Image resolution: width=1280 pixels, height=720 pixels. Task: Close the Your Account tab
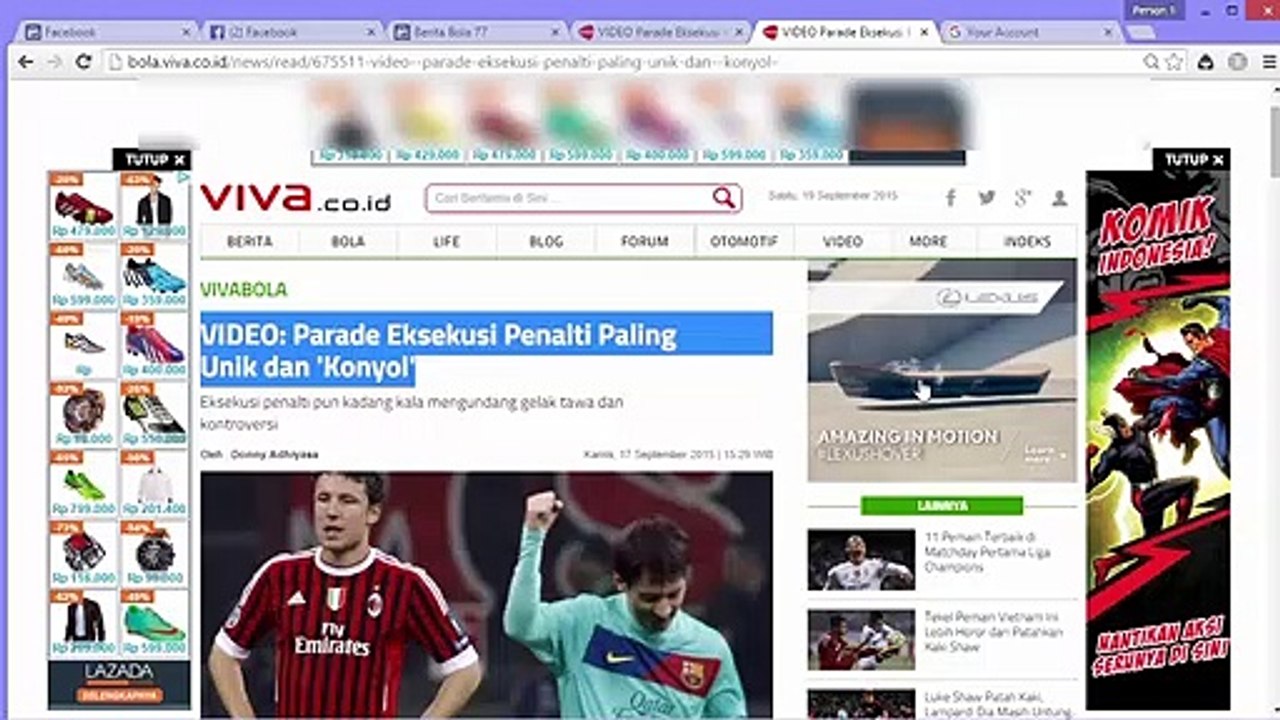1108,32
